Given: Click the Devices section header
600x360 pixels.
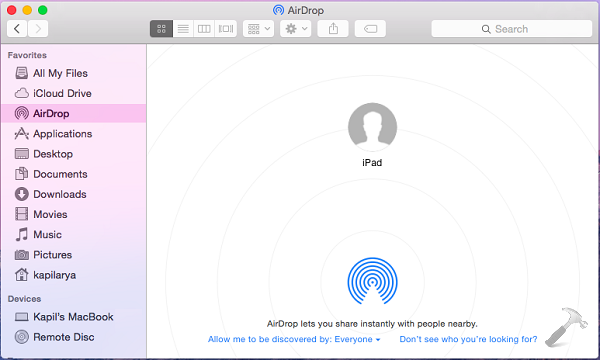Looking at the screenshot, I should click(x=24, y=299).
